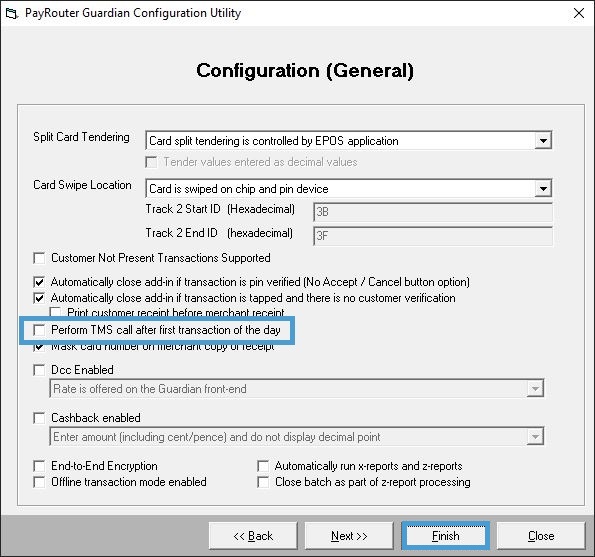Screen dimensions: 595x557
Task: Click the Track 2 Start ID field
Action: coord(433,212)
